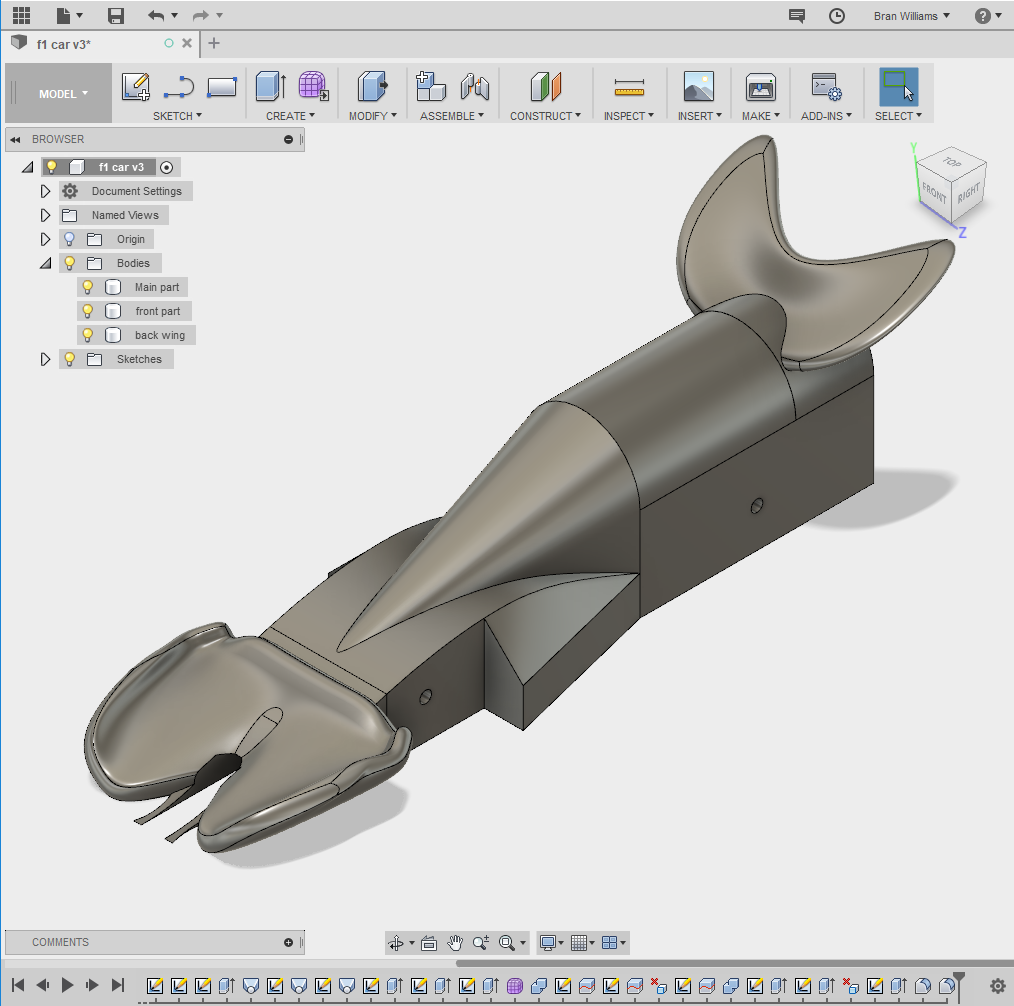This screenshot has width=1014, height=1006.
Task: Open the INSPECT menu
Action: coord(629,116)
